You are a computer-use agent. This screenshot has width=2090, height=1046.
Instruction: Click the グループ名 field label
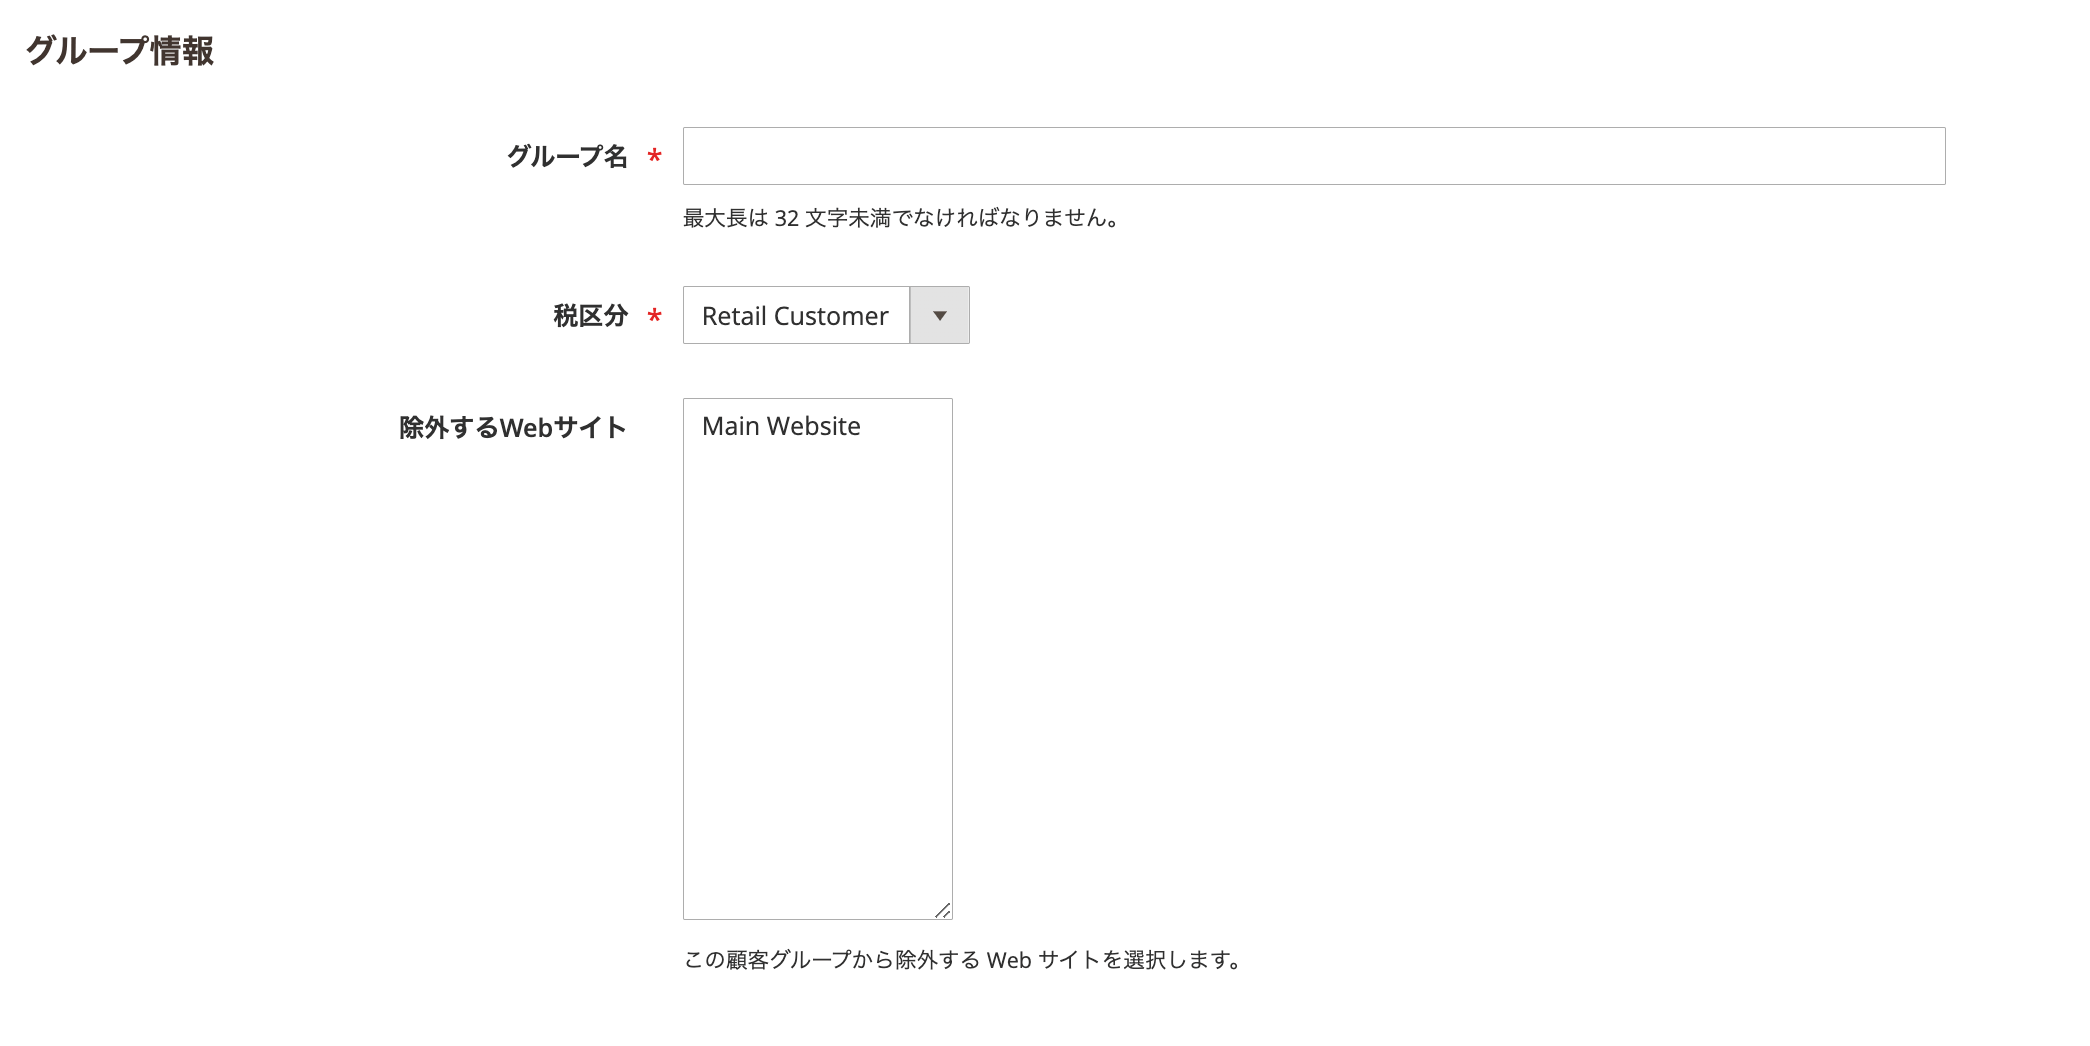570,155
